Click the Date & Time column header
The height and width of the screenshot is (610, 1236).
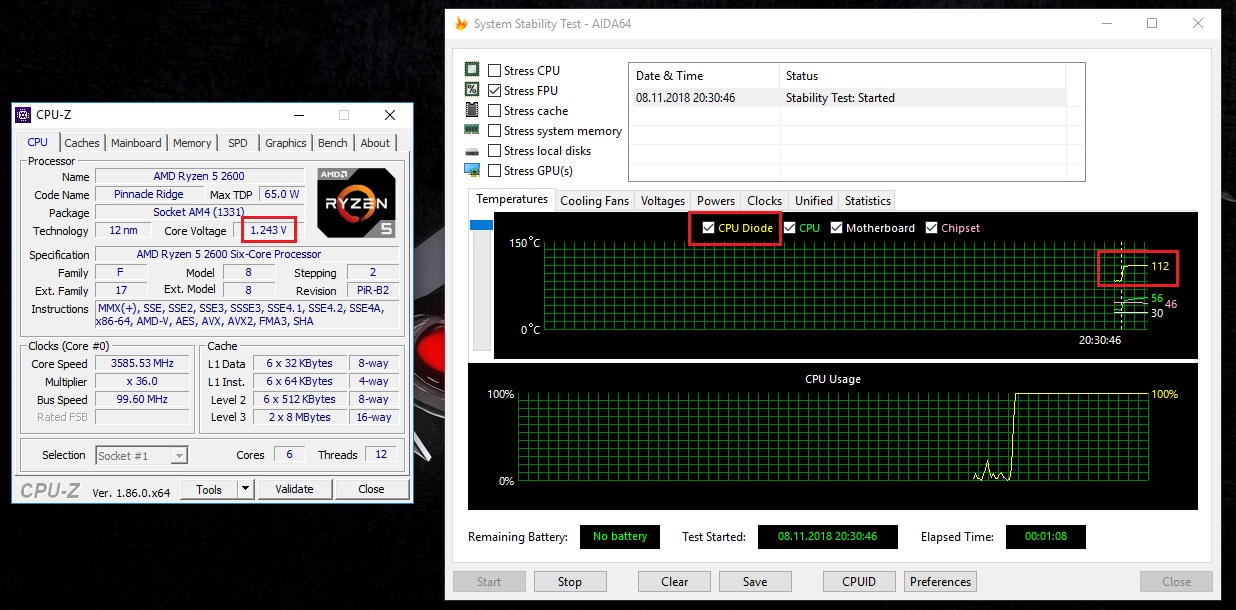click(704, 76)
